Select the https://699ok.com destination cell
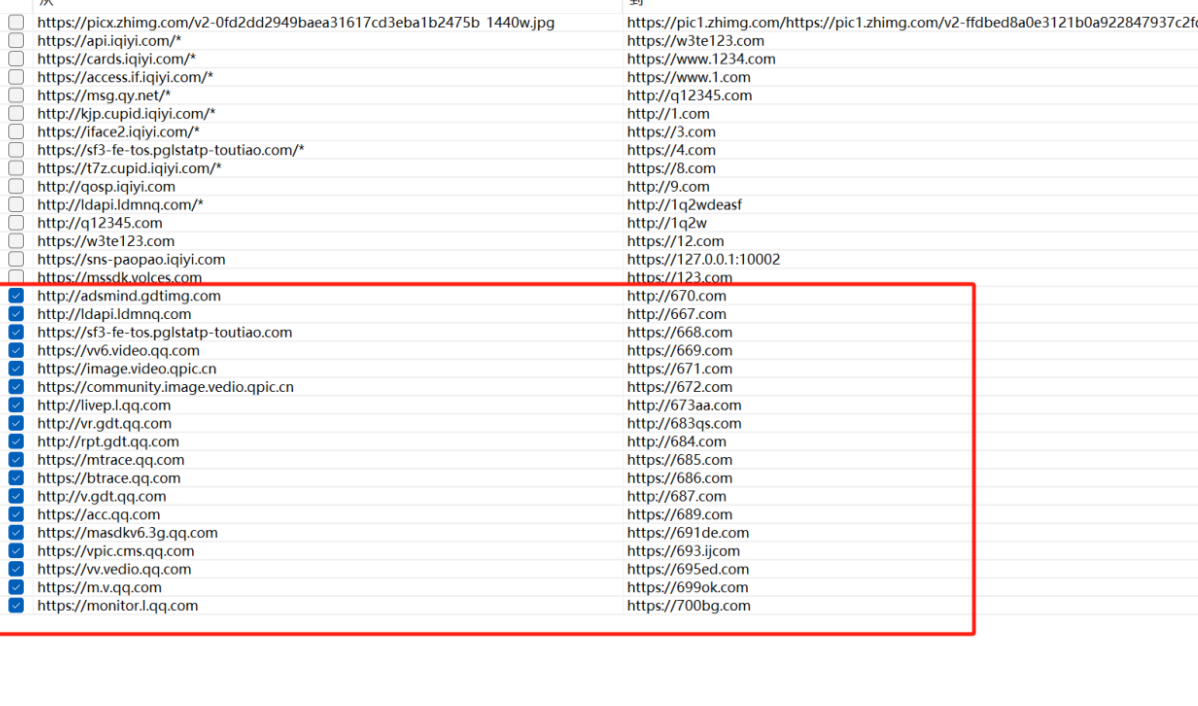 tap(688, 588)
